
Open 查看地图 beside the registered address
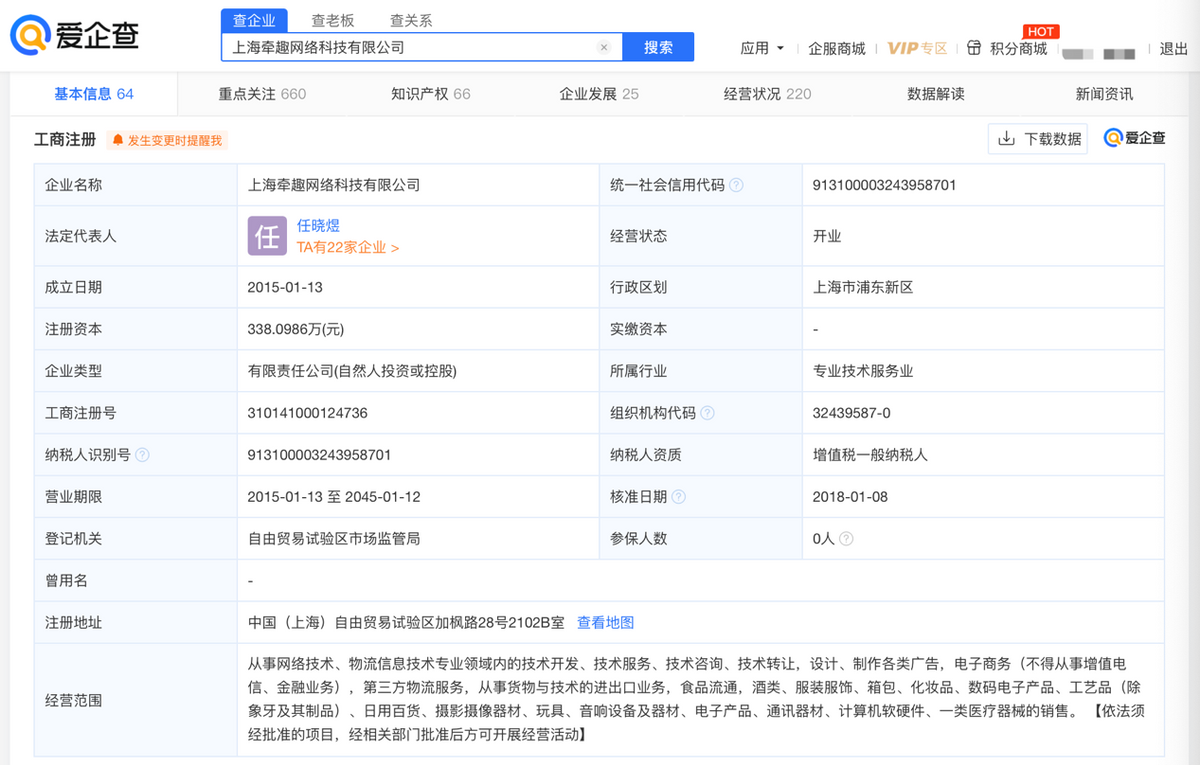click(605, 622)
